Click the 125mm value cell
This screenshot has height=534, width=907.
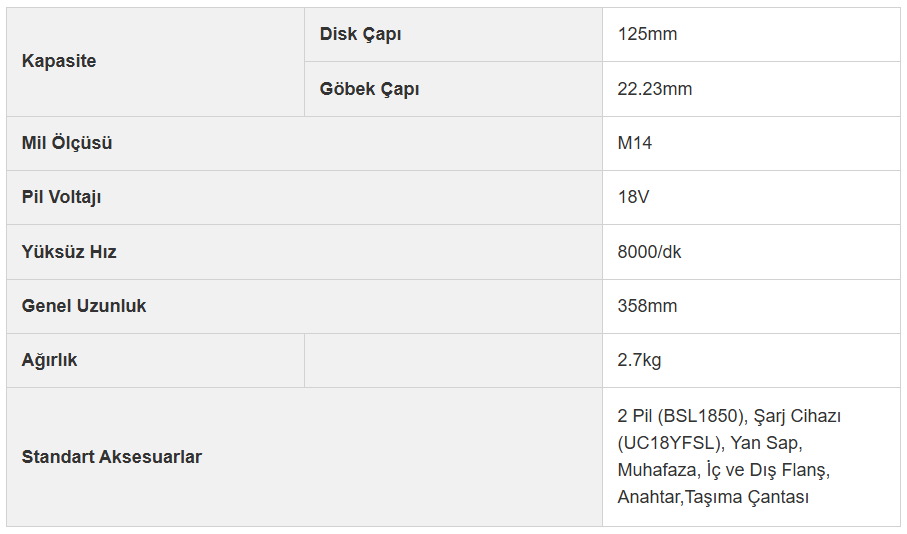pos(751,35)
